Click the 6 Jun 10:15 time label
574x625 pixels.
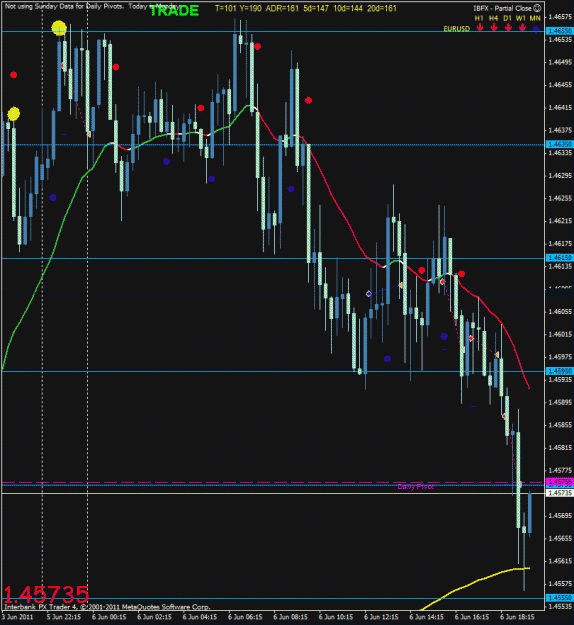point(336,617)
